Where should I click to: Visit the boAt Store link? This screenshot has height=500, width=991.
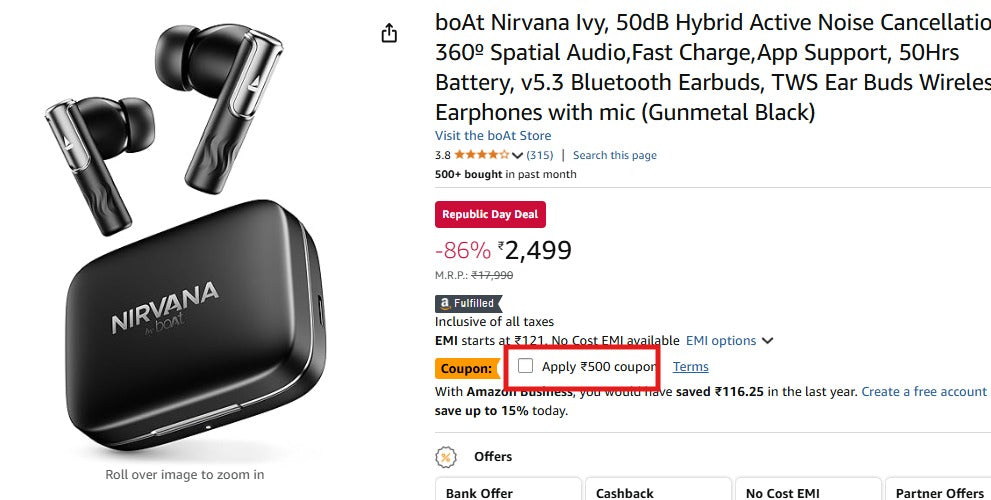493,136
